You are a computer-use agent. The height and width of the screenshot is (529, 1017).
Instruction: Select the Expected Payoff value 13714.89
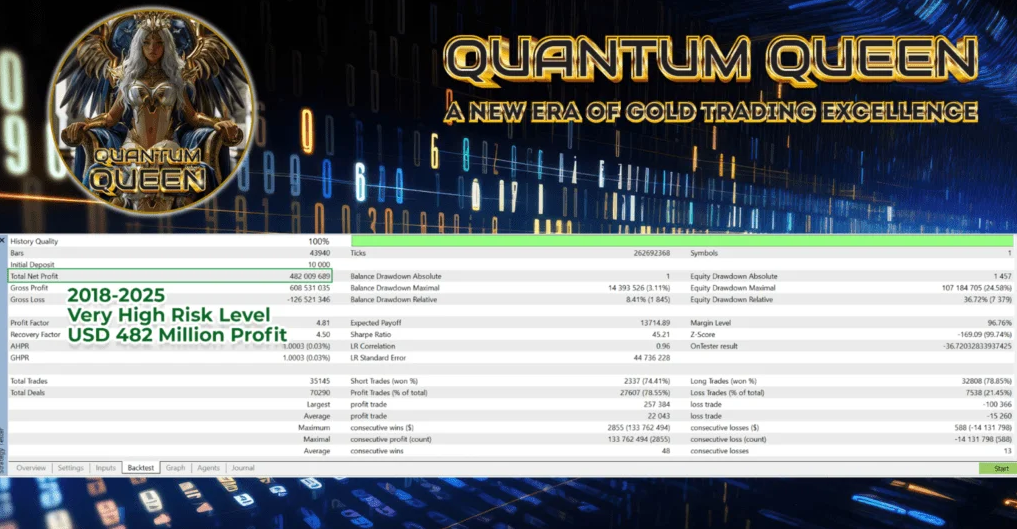(x=655, y=323)
